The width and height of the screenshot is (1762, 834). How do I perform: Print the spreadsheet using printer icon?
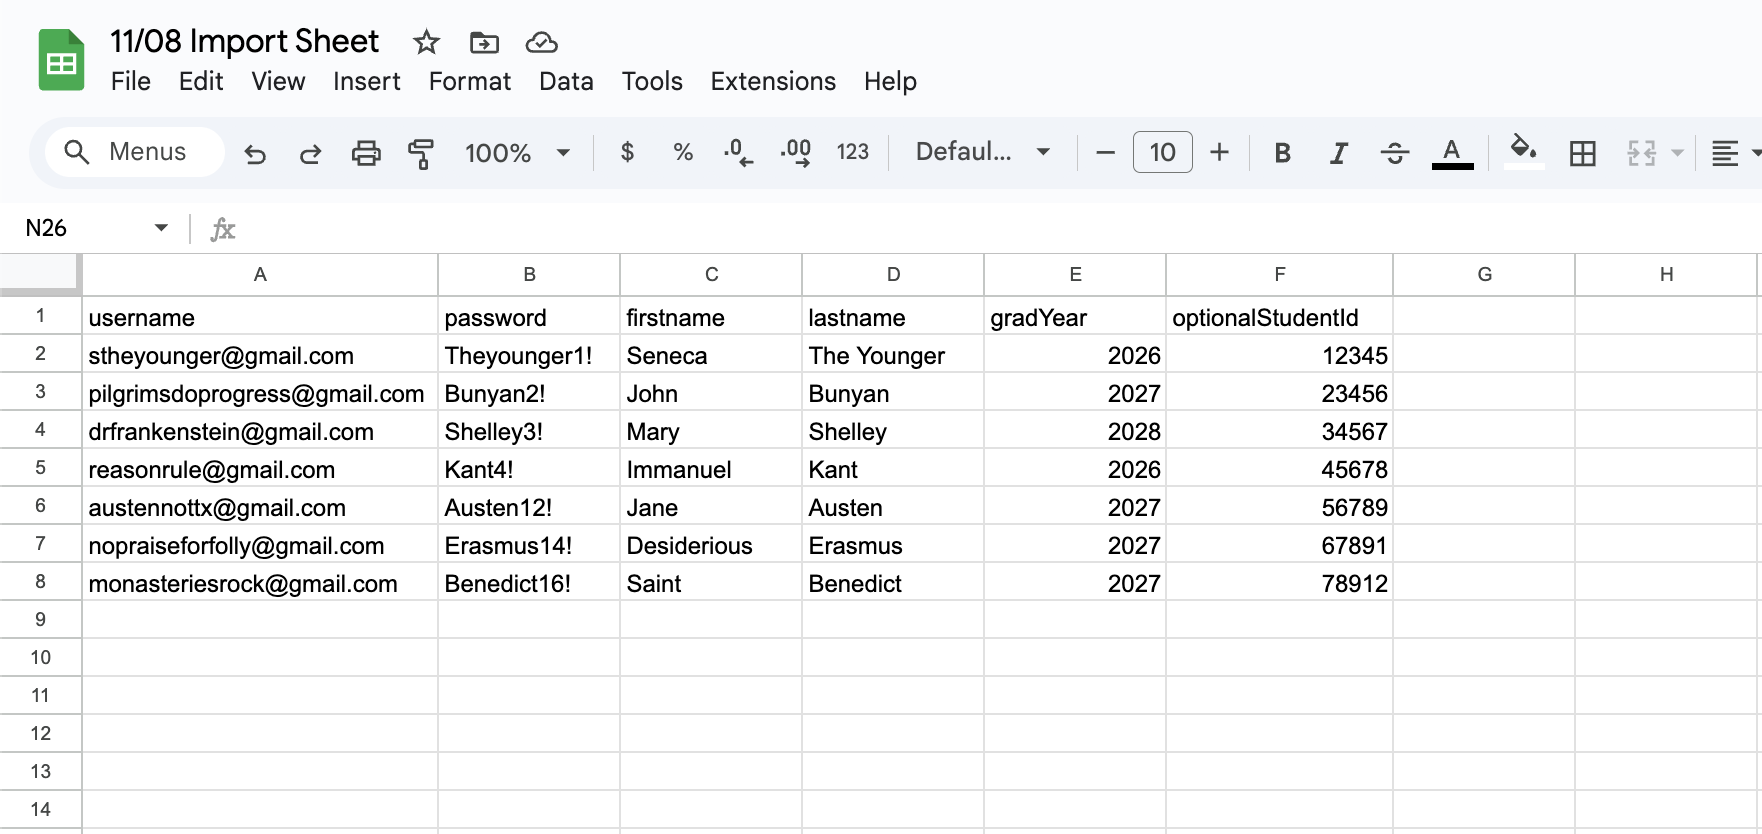coord(366,153)
